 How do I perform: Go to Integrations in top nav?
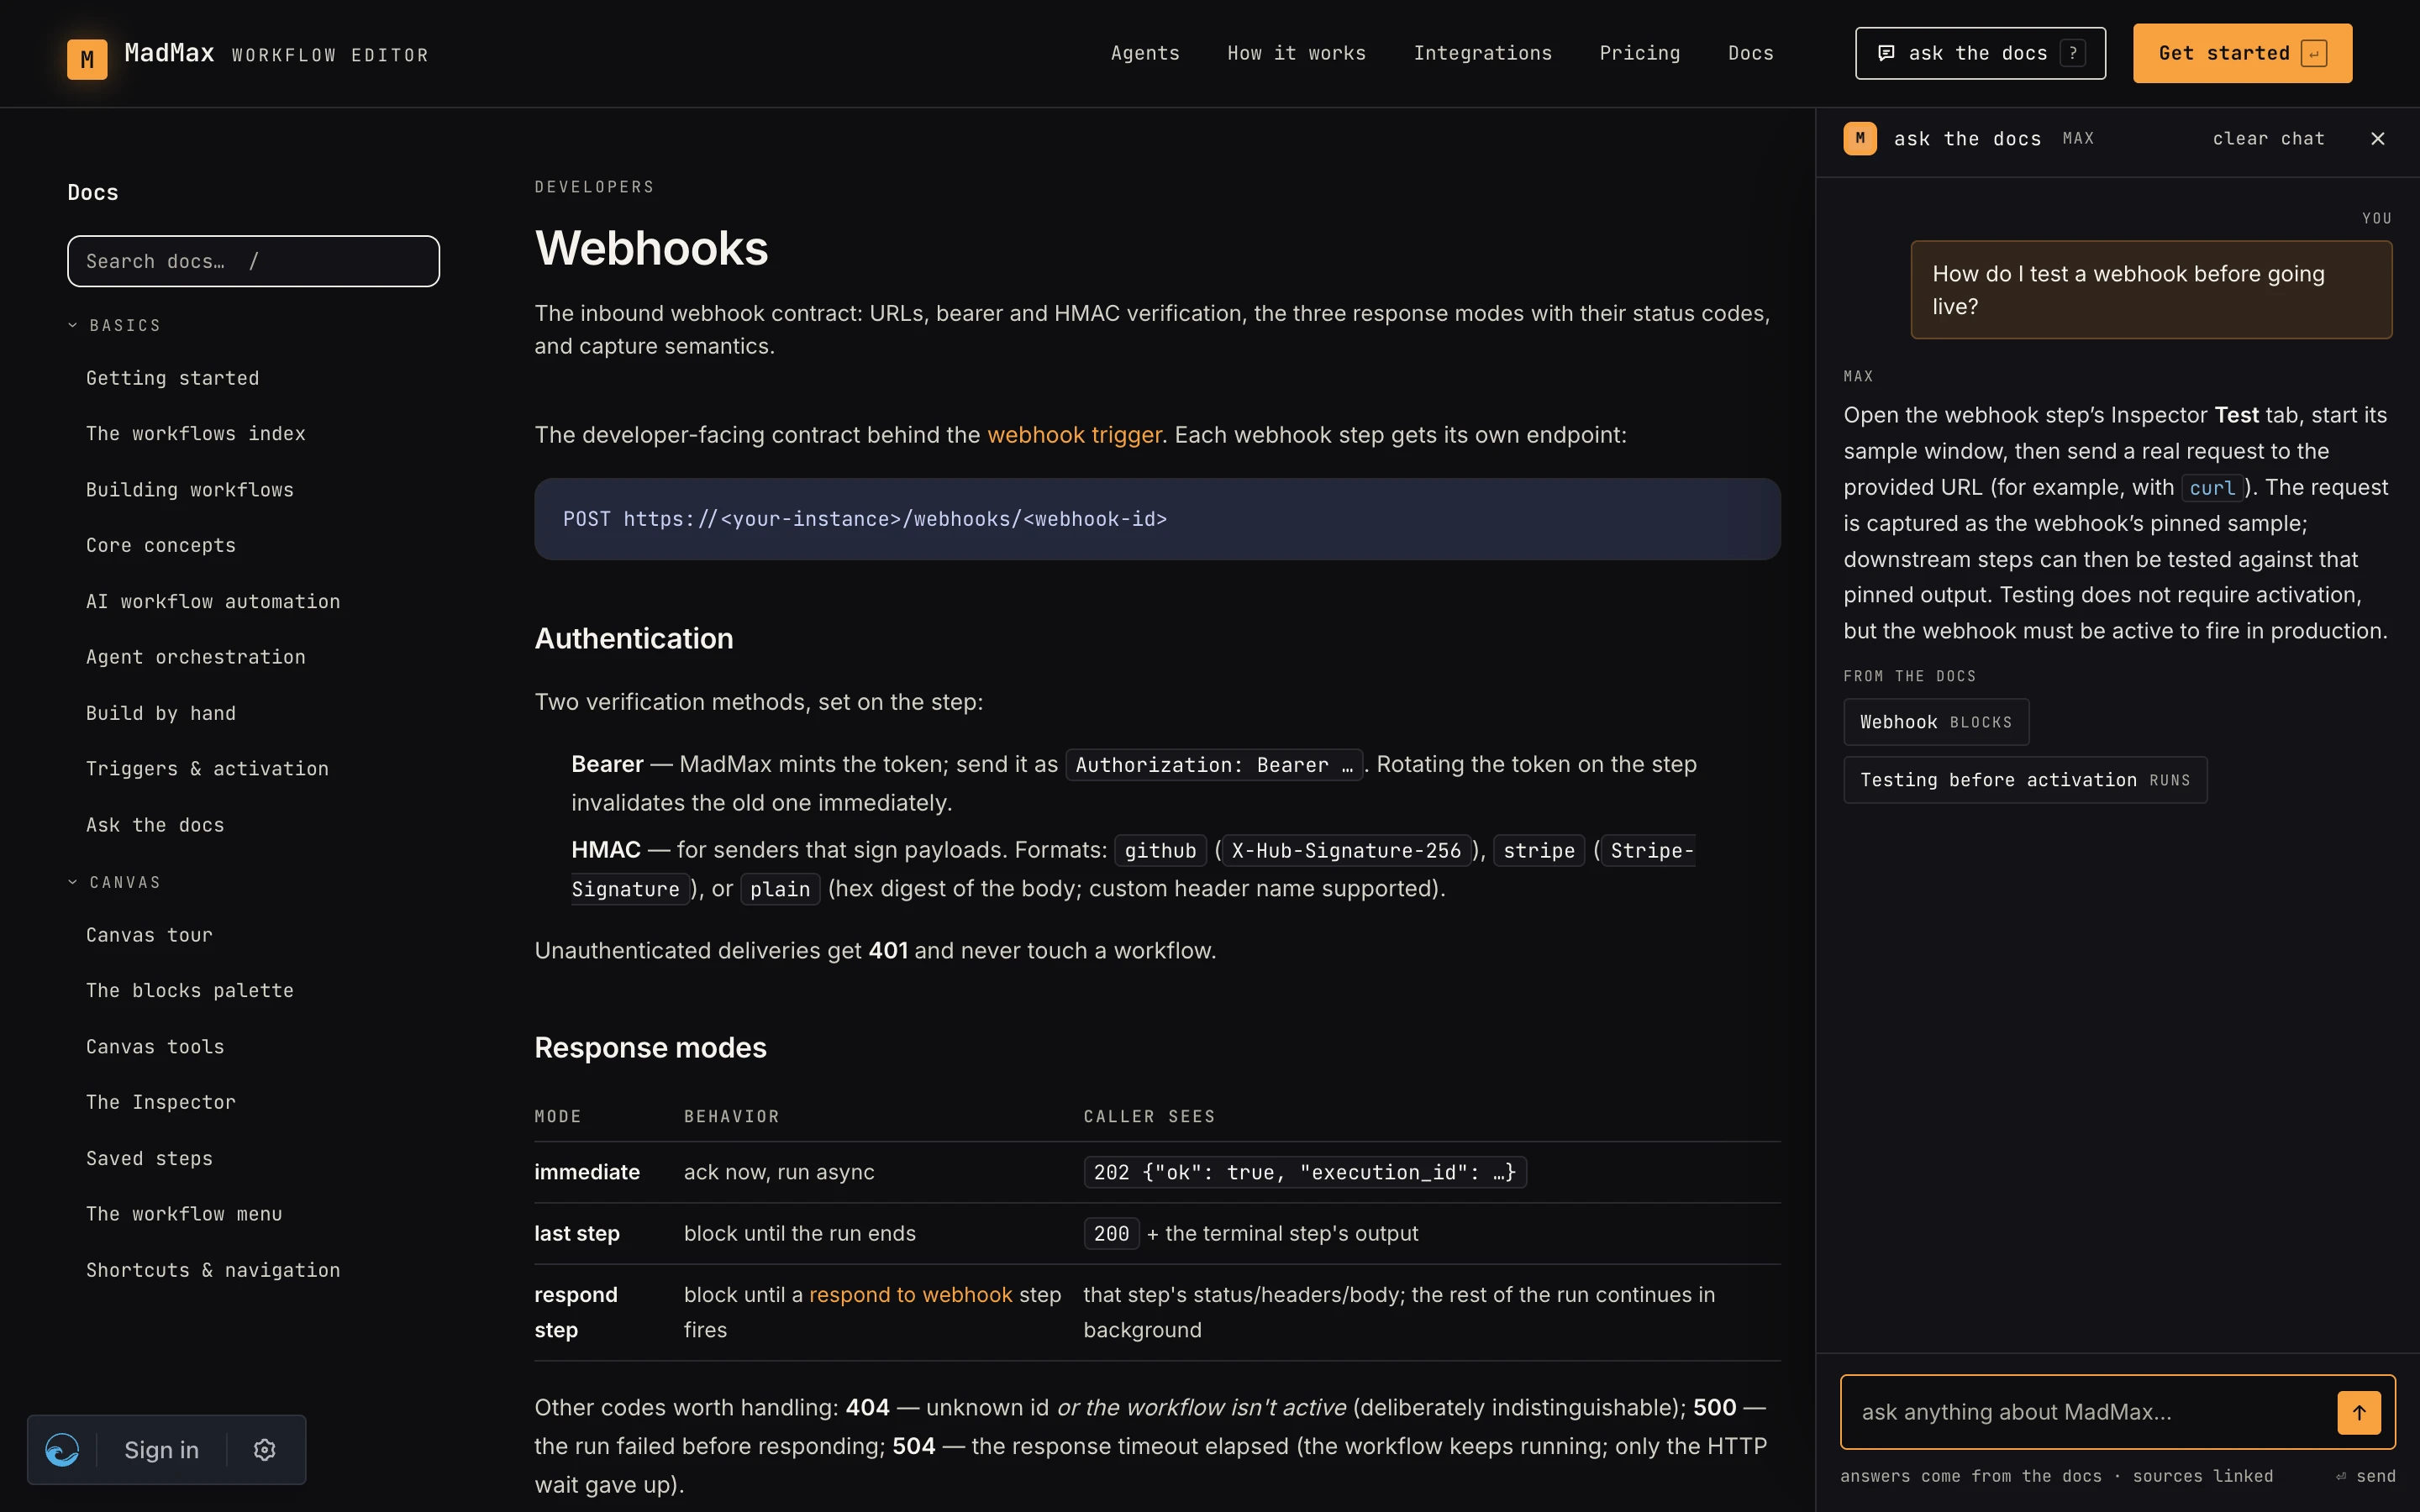1482,53
